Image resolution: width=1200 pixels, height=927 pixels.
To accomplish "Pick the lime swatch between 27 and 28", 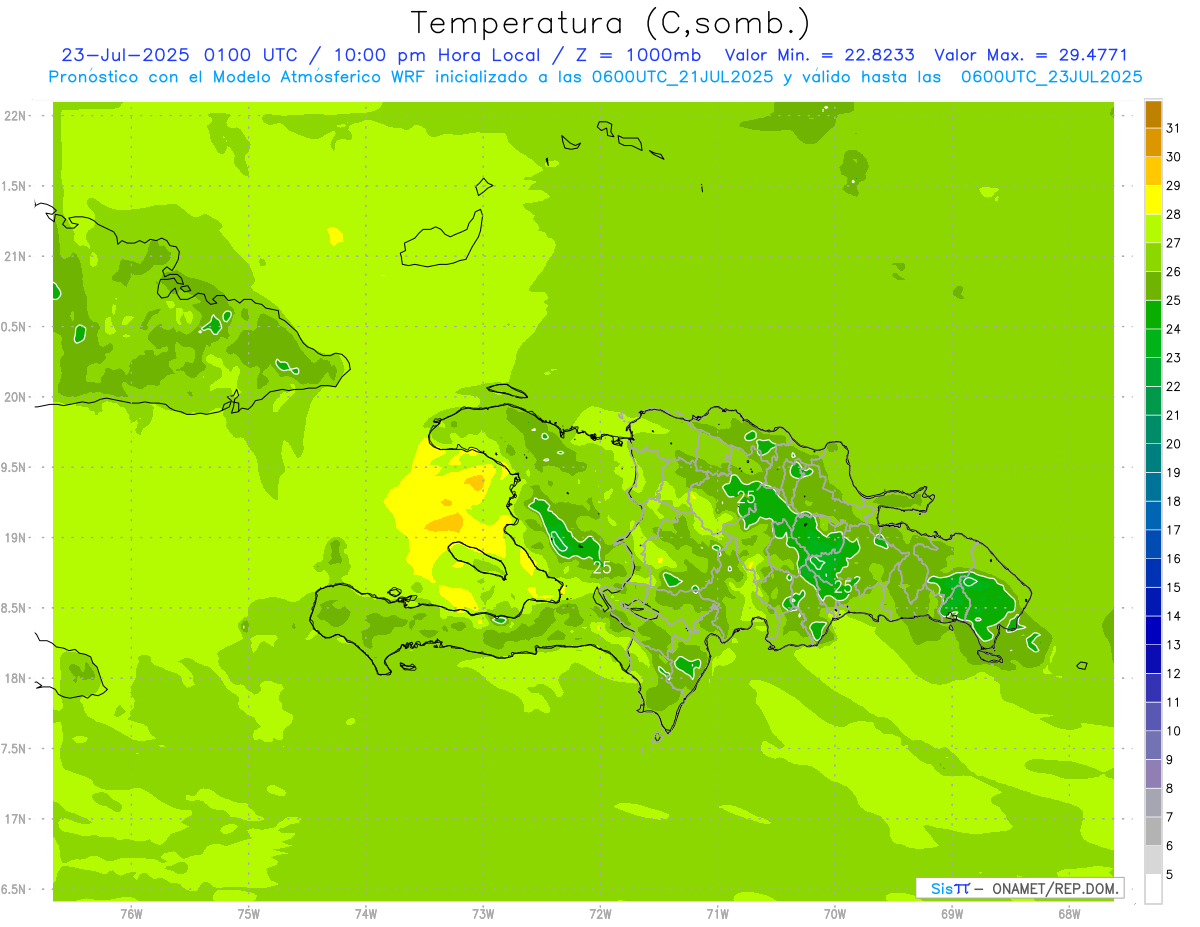I will (x=1153, y=229).
